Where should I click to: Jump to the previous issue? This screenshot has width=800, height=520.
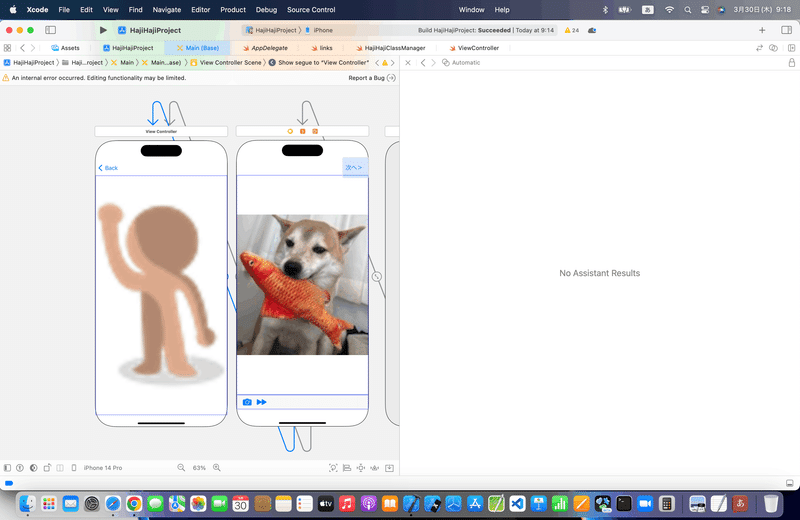click(x=377, y=63)
